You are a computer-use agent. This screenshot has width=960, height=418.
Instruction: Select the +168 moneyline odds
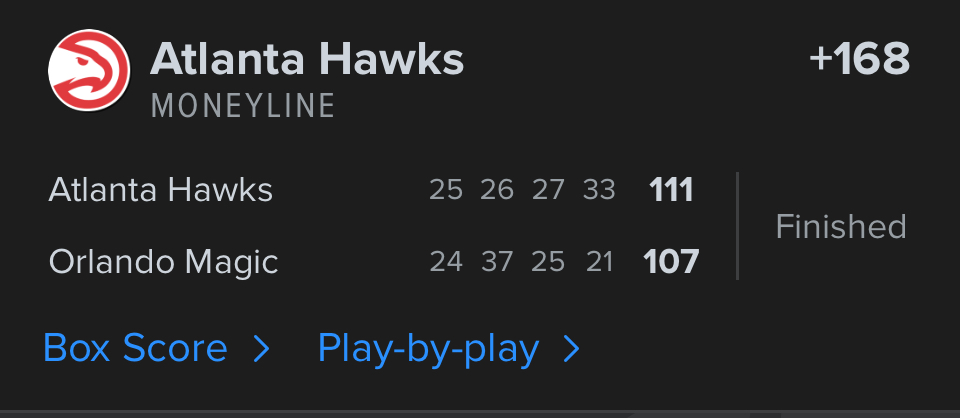coord(859,60)
